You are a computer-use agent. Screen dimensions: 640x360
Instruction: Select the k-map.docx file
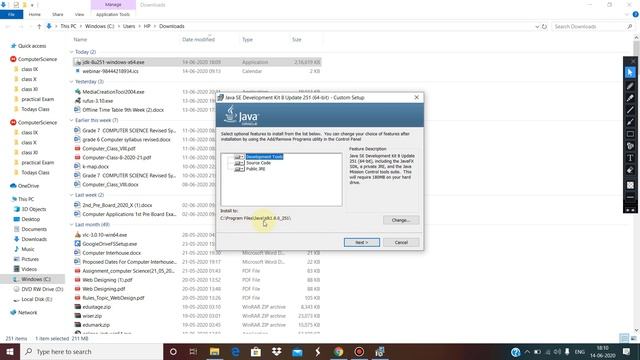click(96, 167)
